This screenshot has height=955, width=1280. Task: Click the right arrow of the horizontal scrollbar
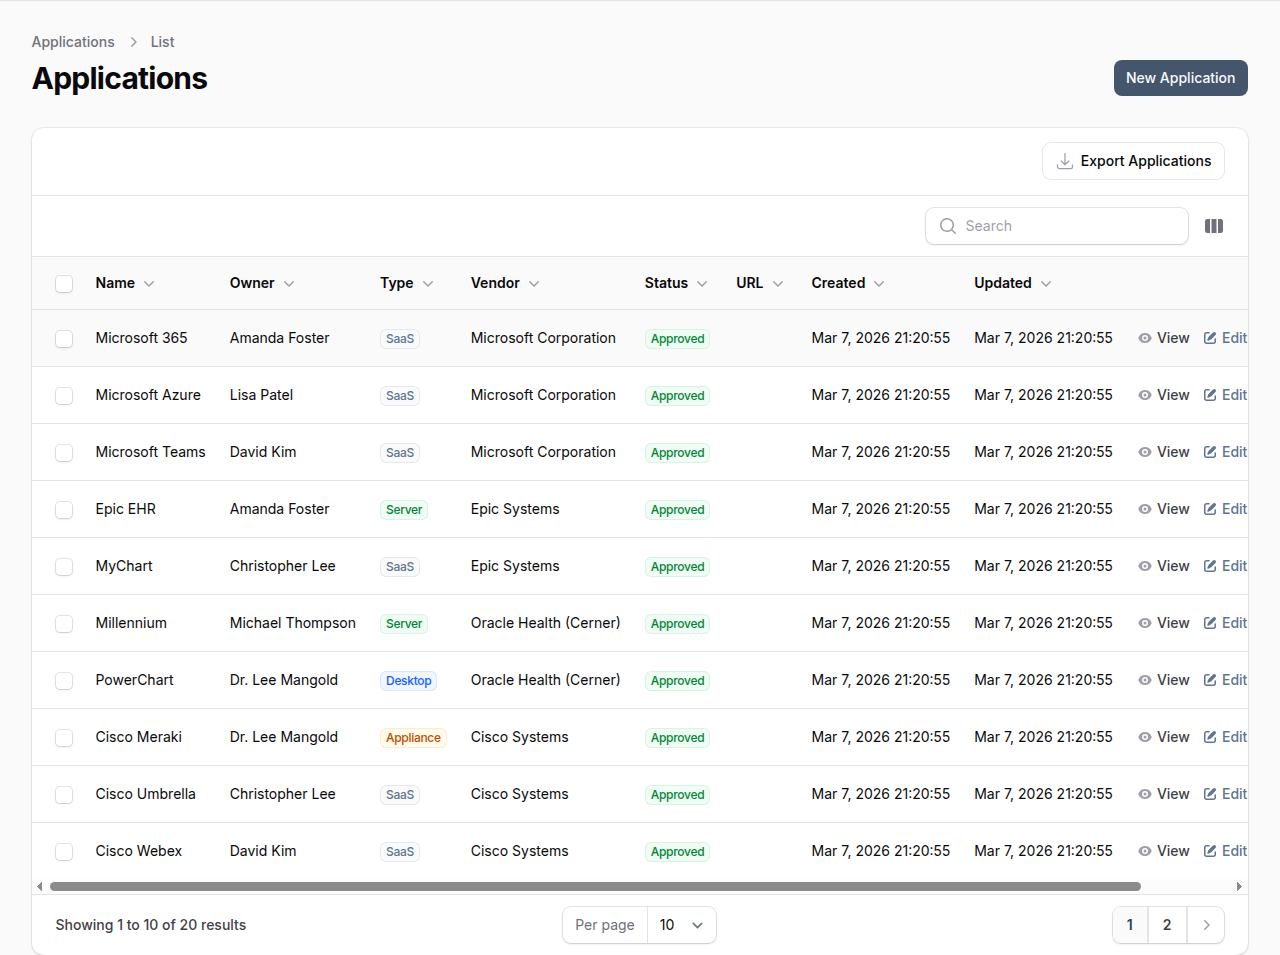point(1239,886)
